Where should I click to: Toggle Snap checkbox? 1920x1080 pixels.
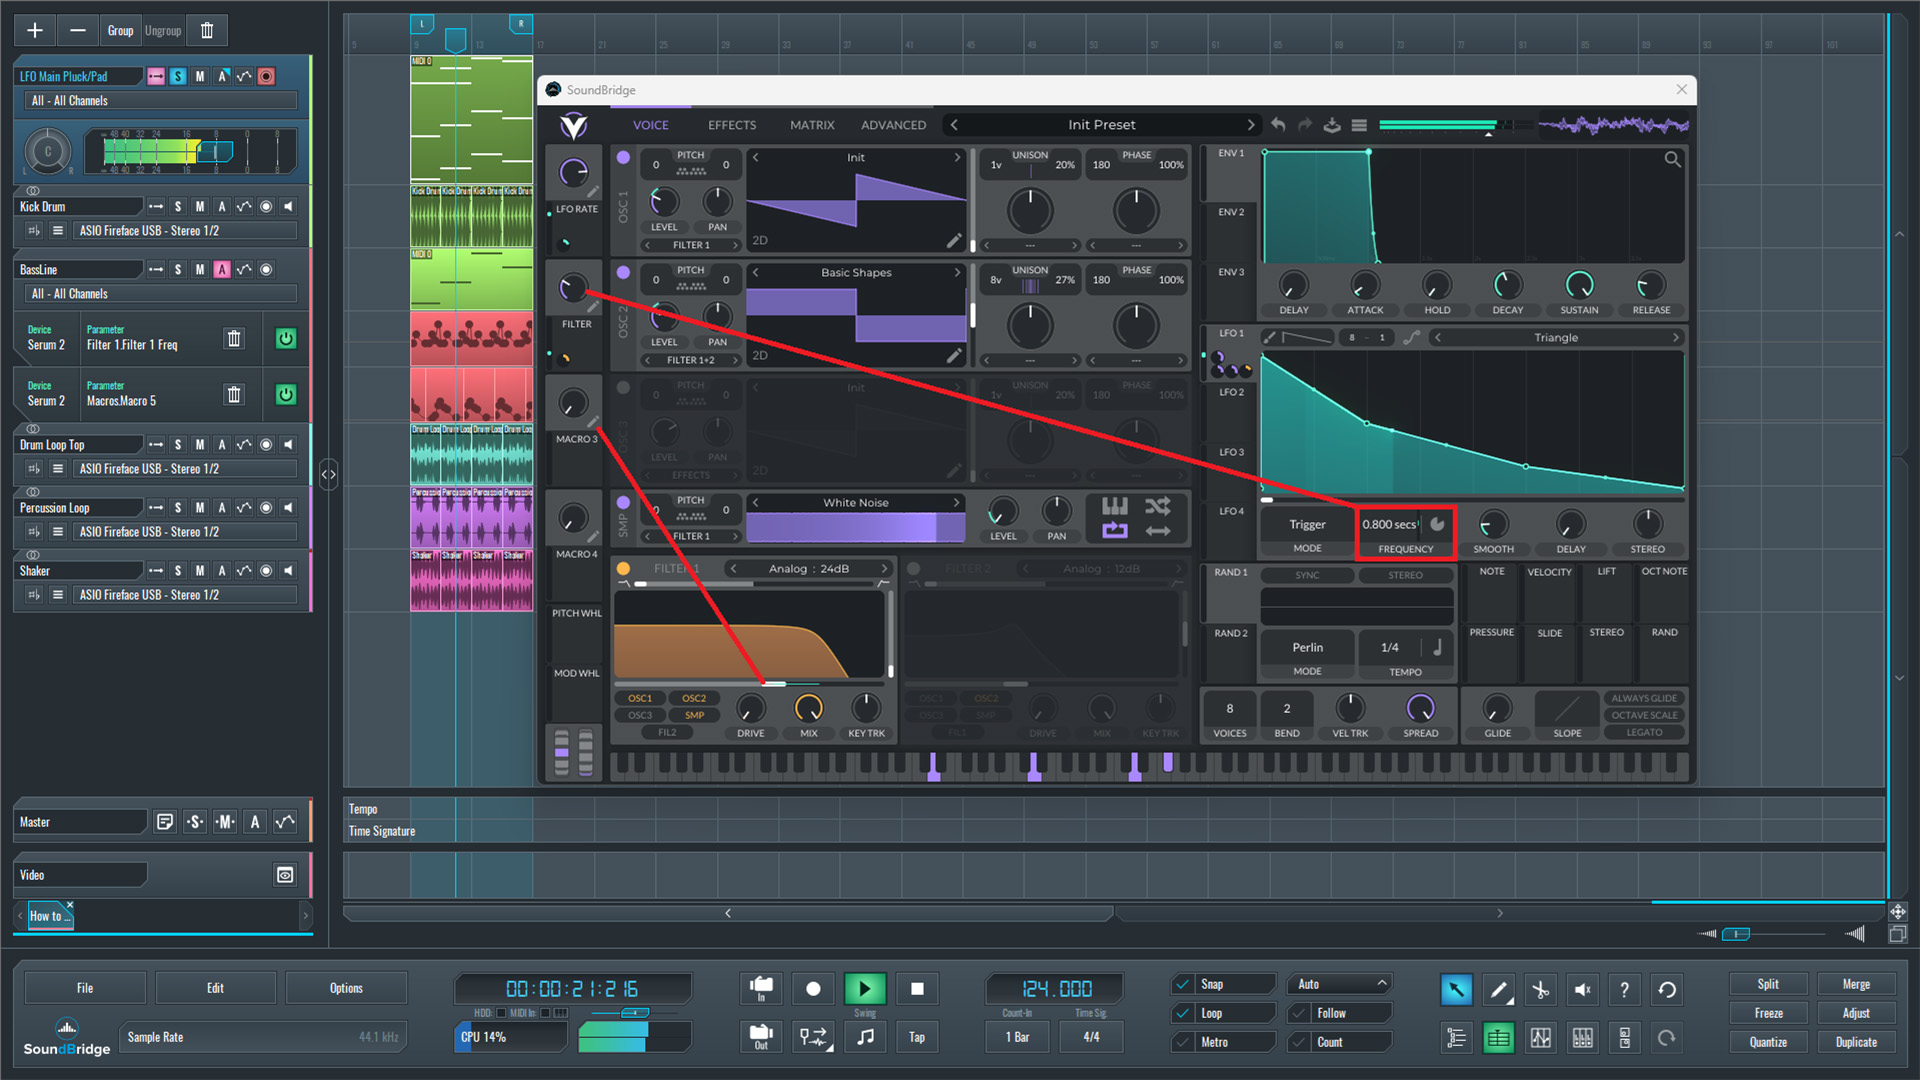point(1183,984)
